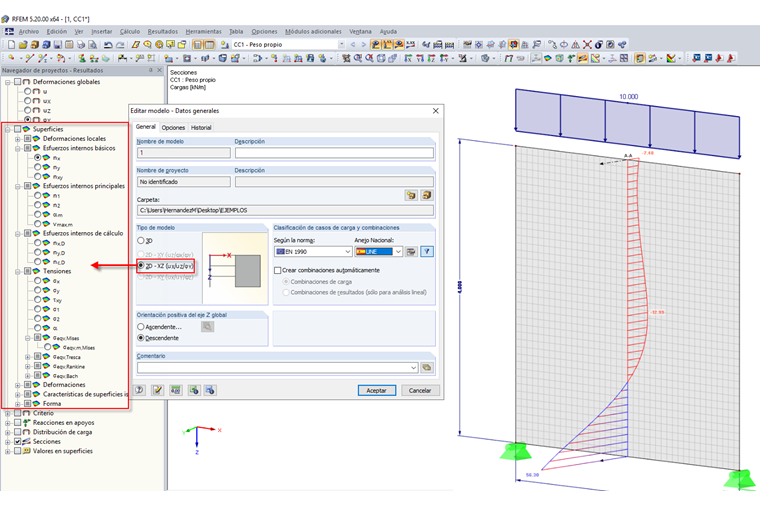760x505 pixels.
Task: Go to previous load case arrow
Action: [353, 45]
